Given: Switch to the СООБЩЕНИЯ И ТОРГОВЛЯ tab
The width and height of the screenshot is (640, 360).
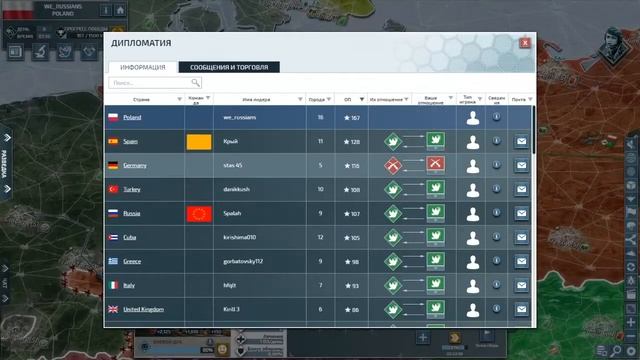Looking at the screenshot, I should 229,67.
